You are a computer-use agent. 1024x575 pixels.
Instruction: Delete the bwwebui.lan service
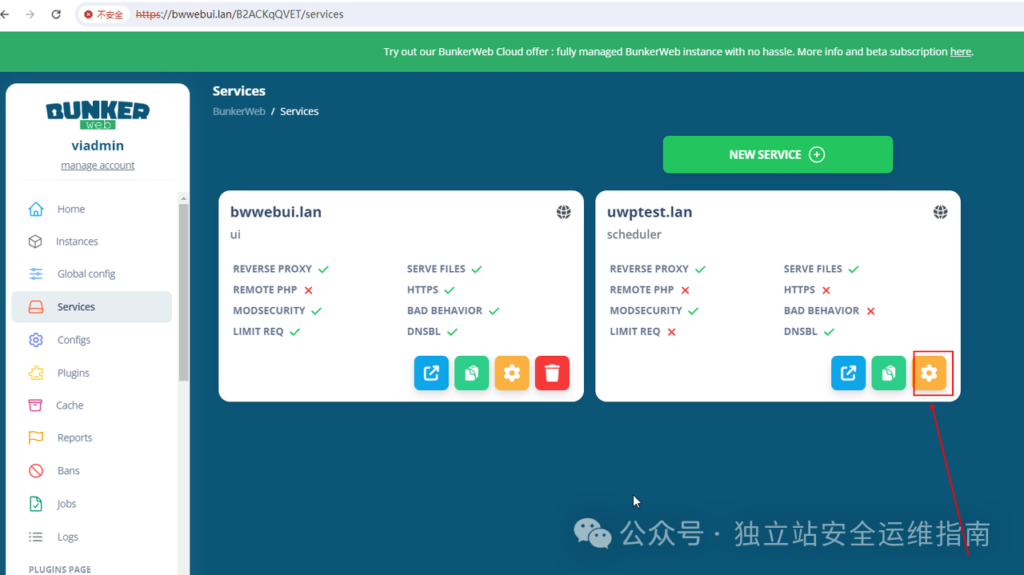pos(552,373)
